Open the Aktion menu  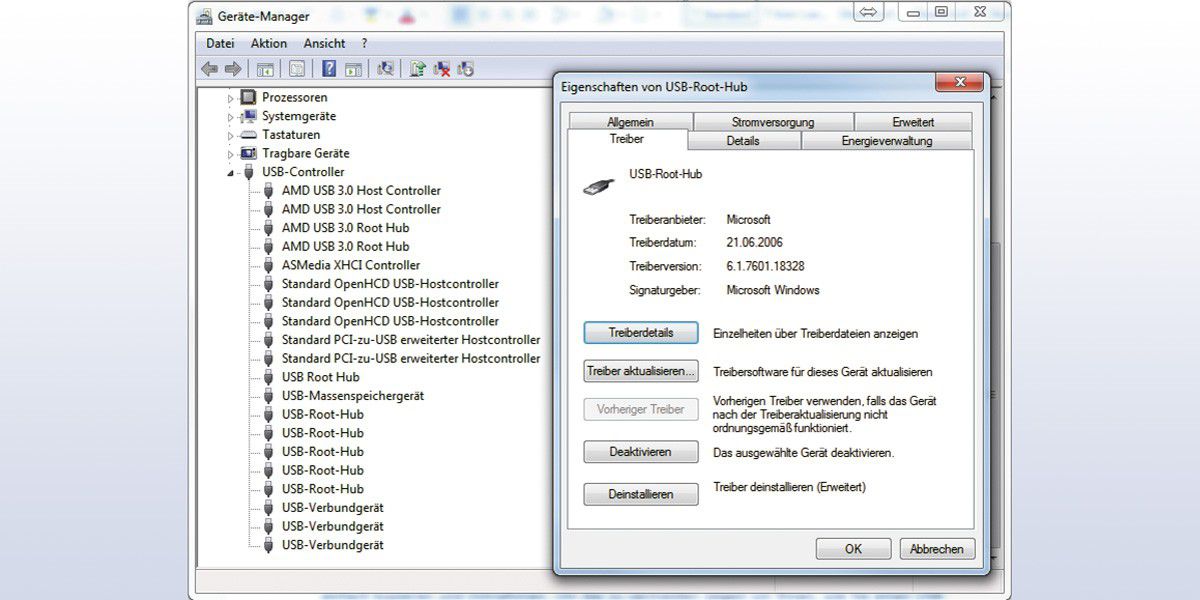269,43
